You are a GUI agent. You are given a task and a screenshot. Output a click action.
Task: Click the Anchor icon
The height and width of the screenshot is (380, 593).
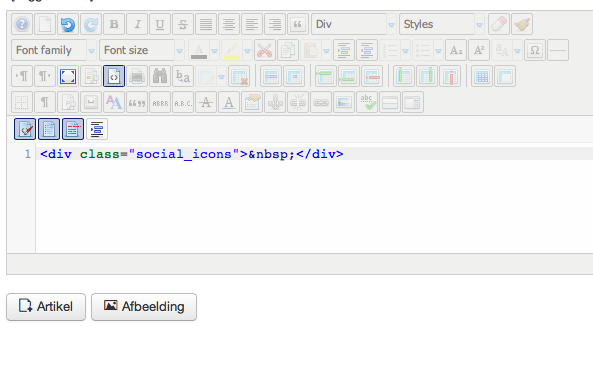point(275,102)
